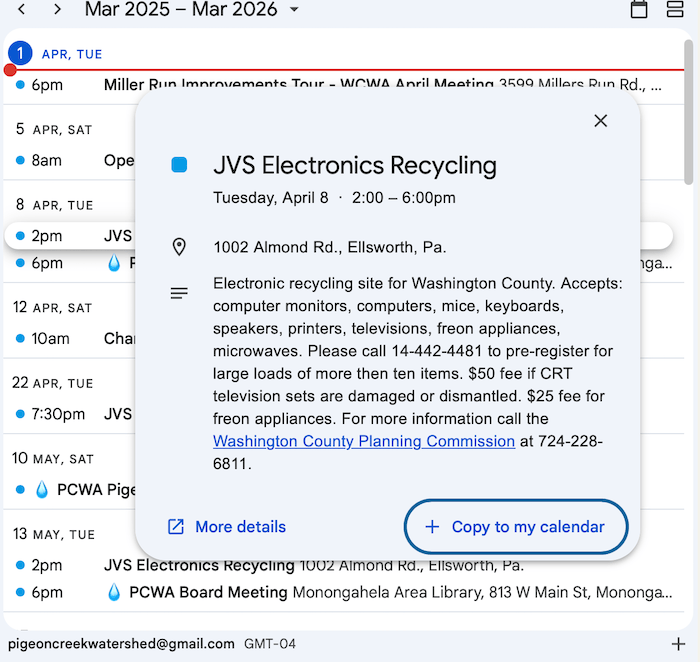The height and width of the screenshot is (662, 700).
Task: Open Washington County Planning Commission link
Action: tap(364, 441)
